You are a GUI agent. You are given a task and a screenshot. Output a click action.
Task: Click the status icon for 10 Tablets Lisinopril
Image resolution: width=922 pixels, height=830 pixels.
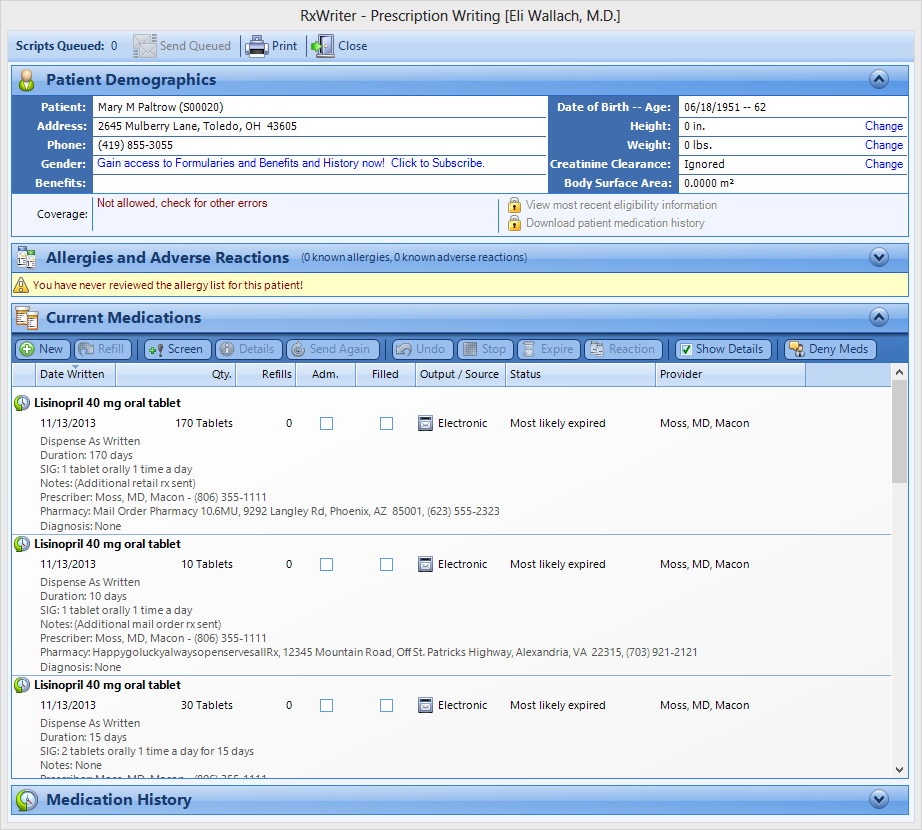tap(22, 544)
